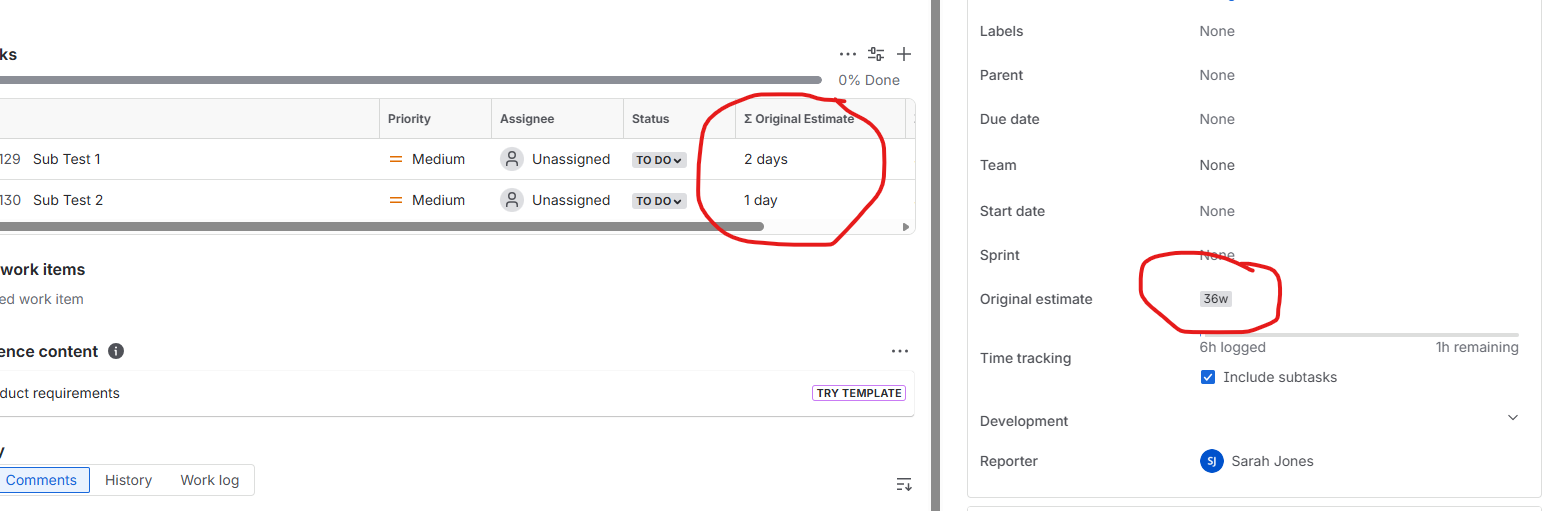Edit the 36w original estimate value
Viewport: 1551px width, 511px height.
pos(1216,299)
